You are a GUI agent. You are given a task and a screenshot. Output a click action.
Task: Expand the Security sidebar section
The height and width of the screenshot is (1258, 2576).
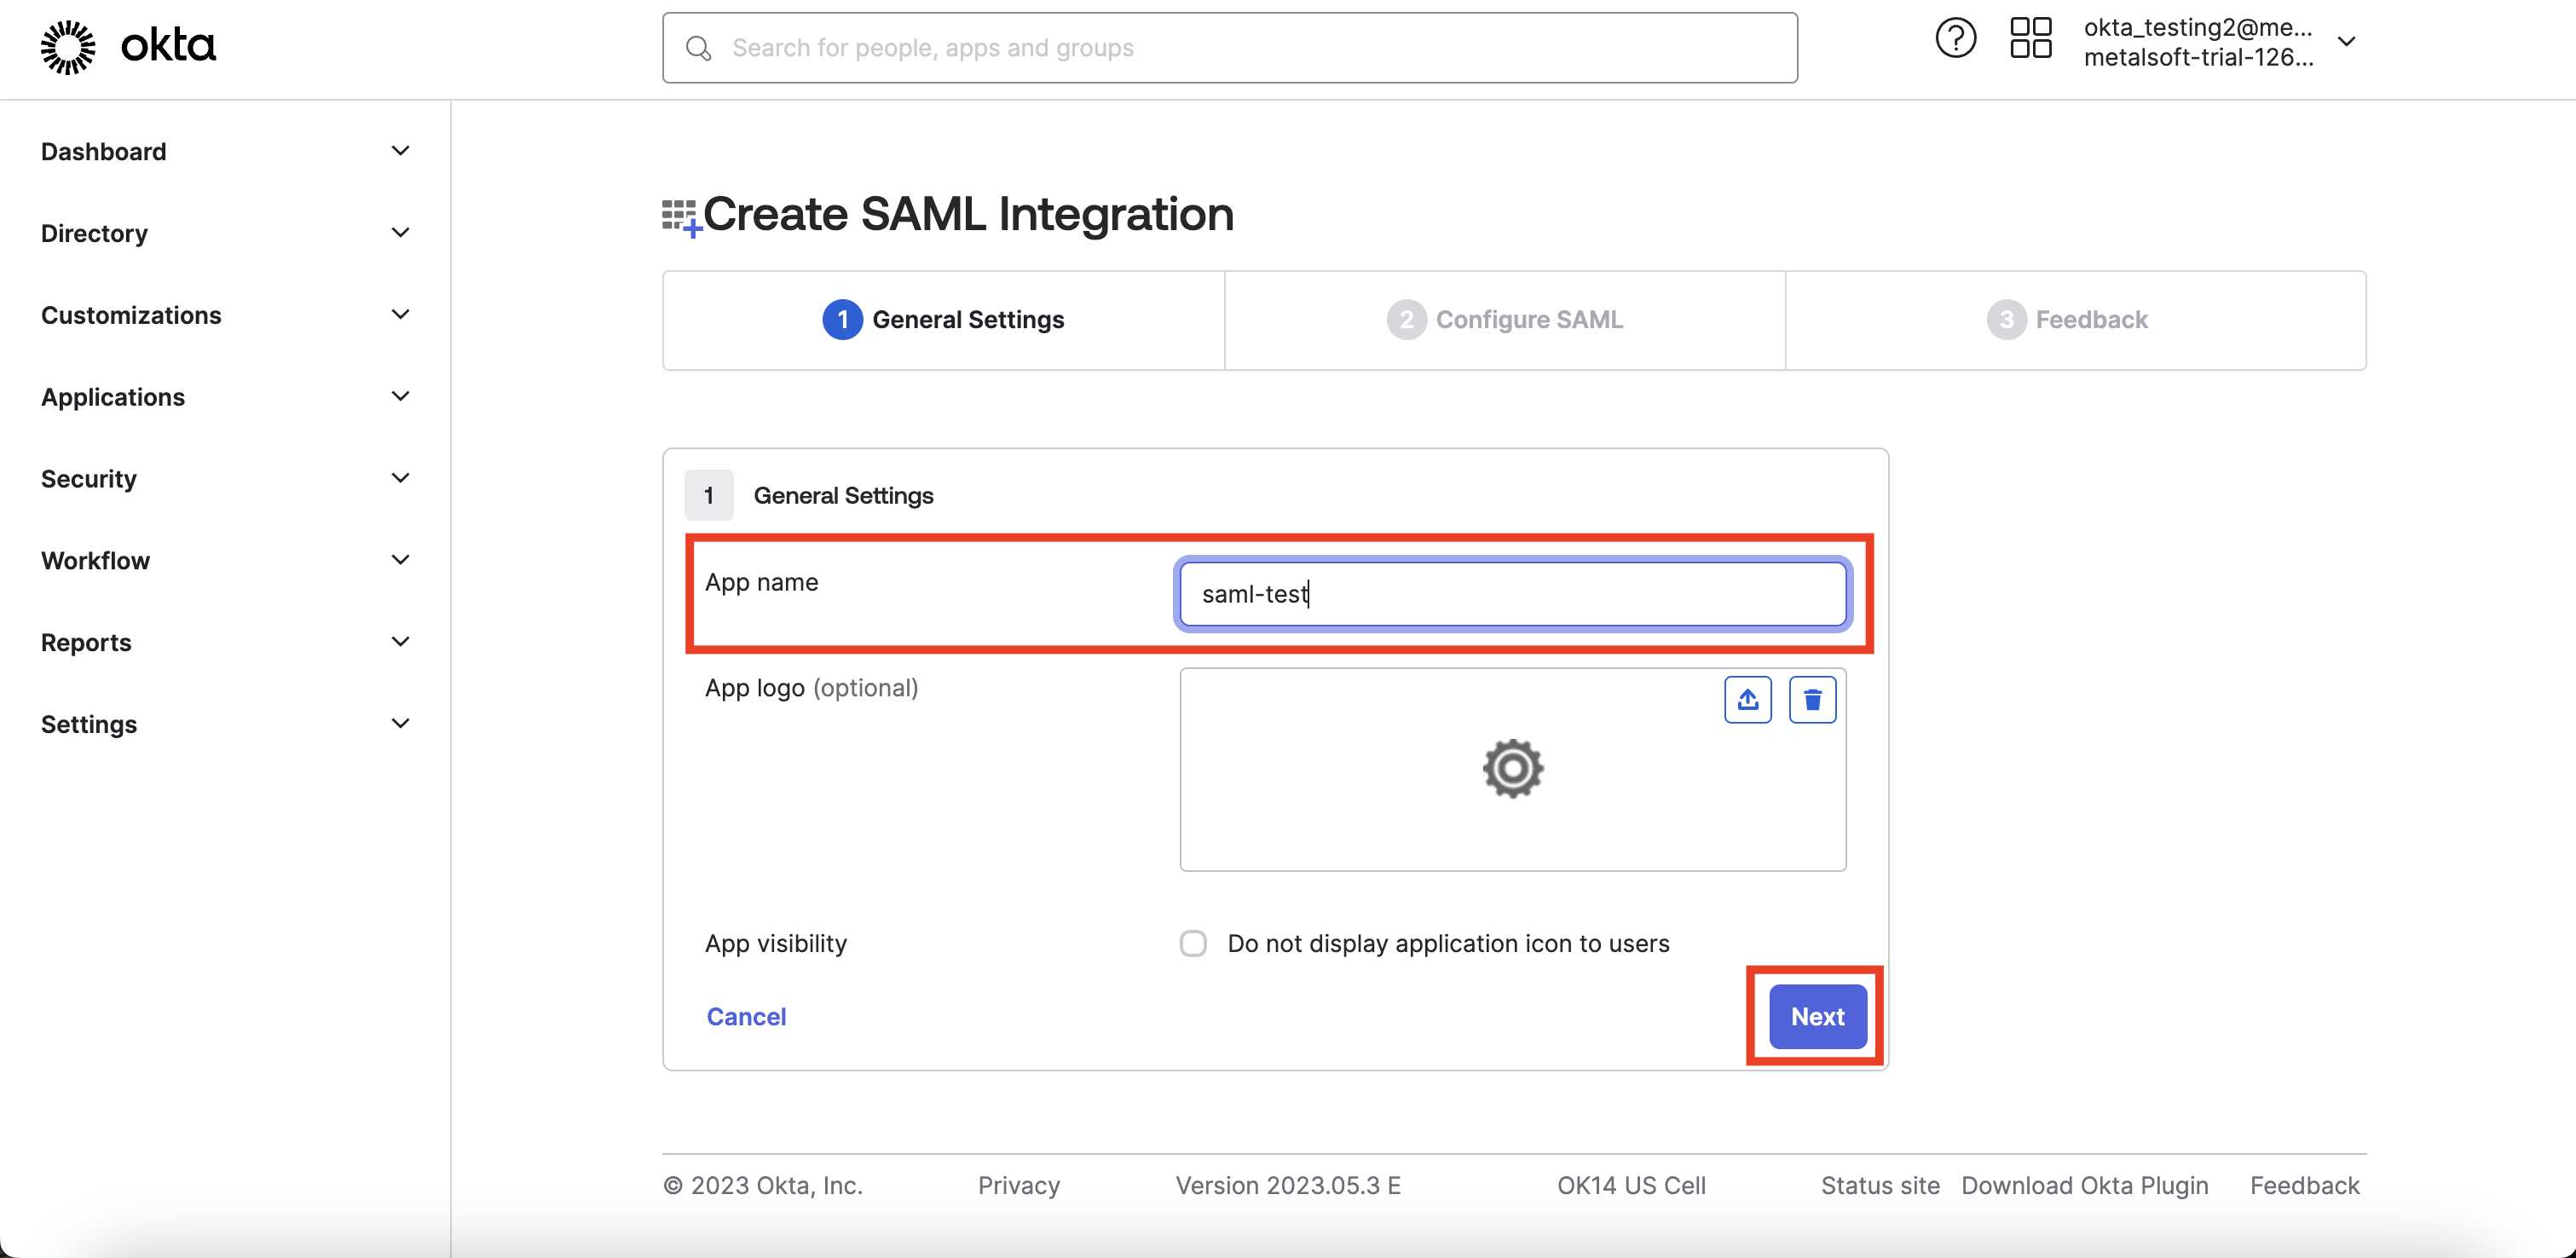(x=400, y=478)
